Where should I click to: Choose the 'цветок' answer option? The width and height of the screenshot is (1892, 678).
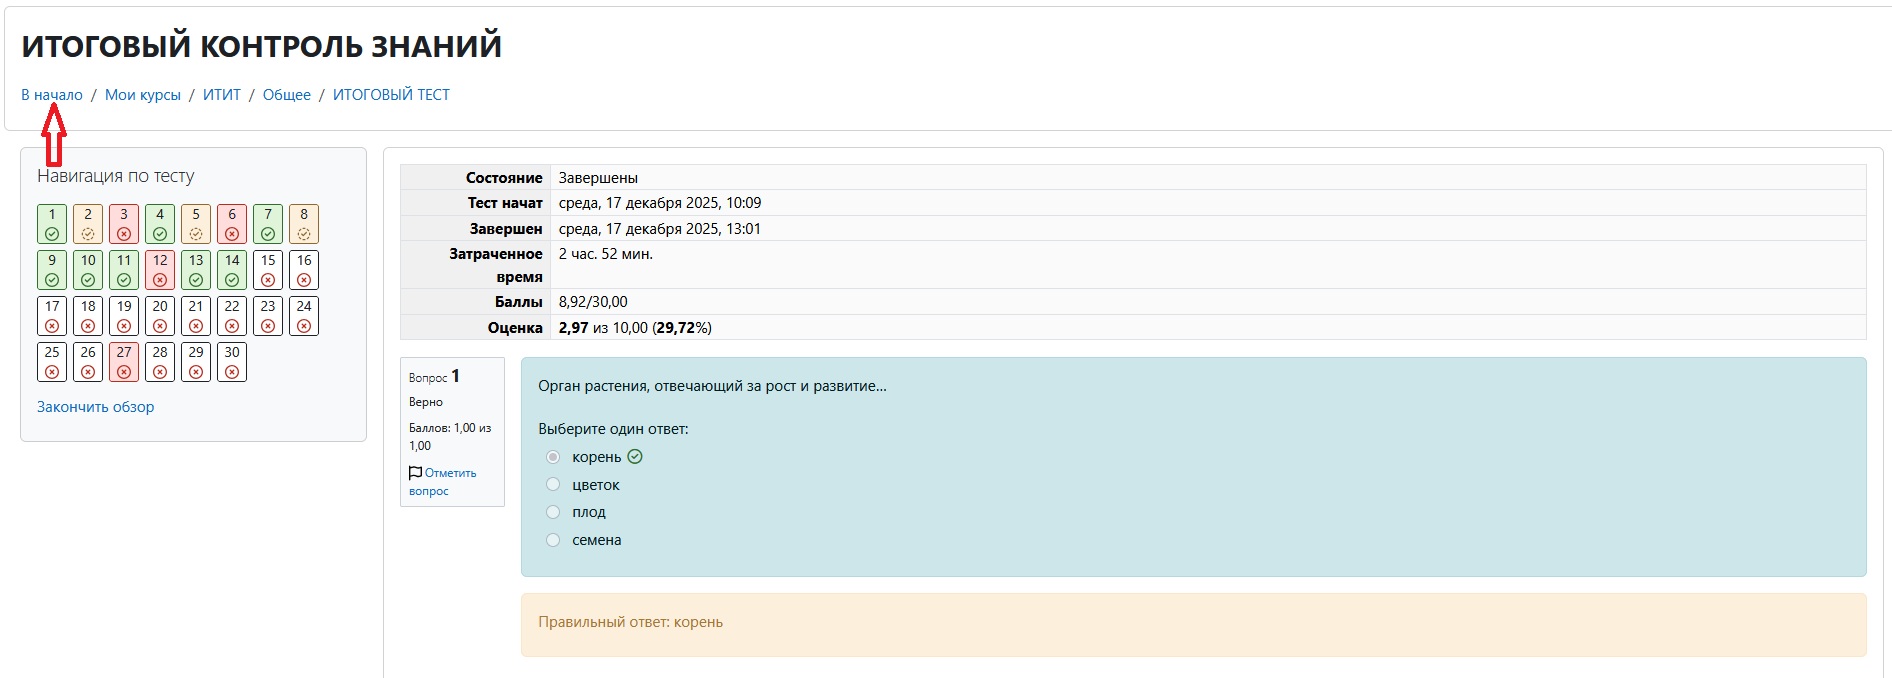click(553, 485)
